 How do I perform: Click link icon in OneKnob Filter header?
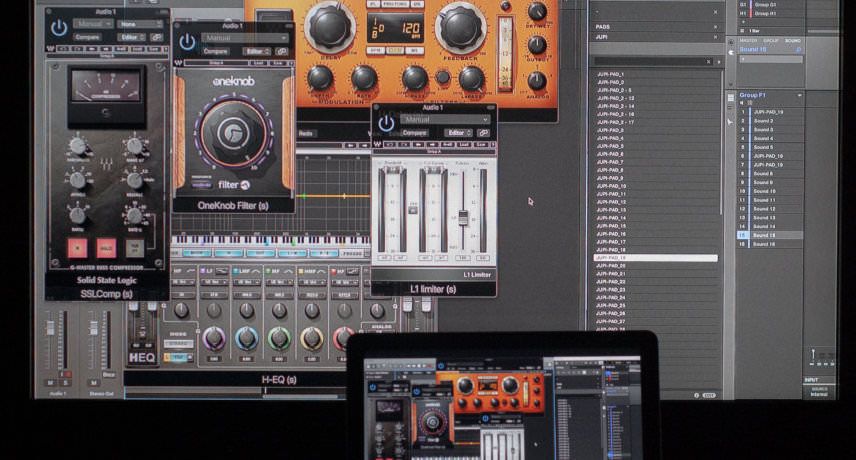click(x=282, y=51)
